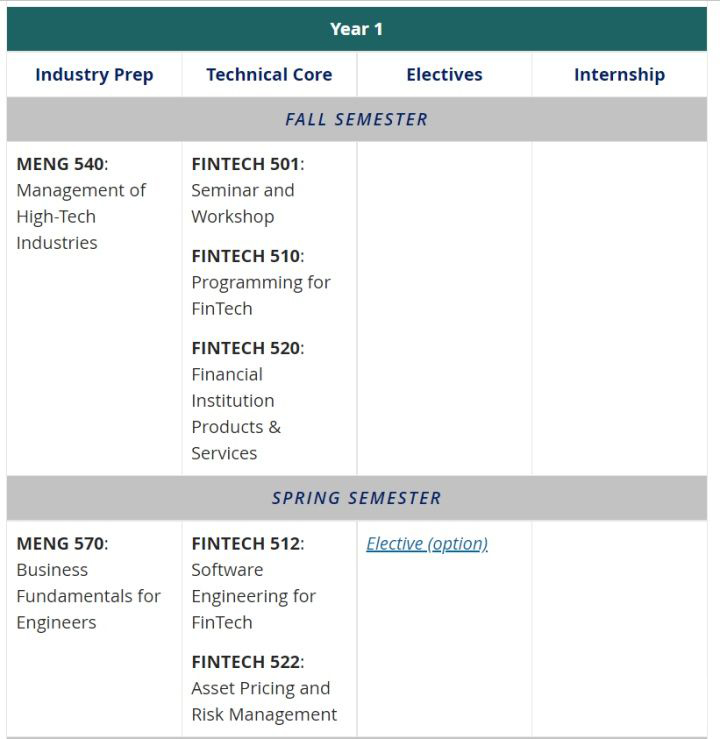The width and height of the screenshot is (720, 739).
Task: Click the Spring Semester section row
Action: (357, 498)
